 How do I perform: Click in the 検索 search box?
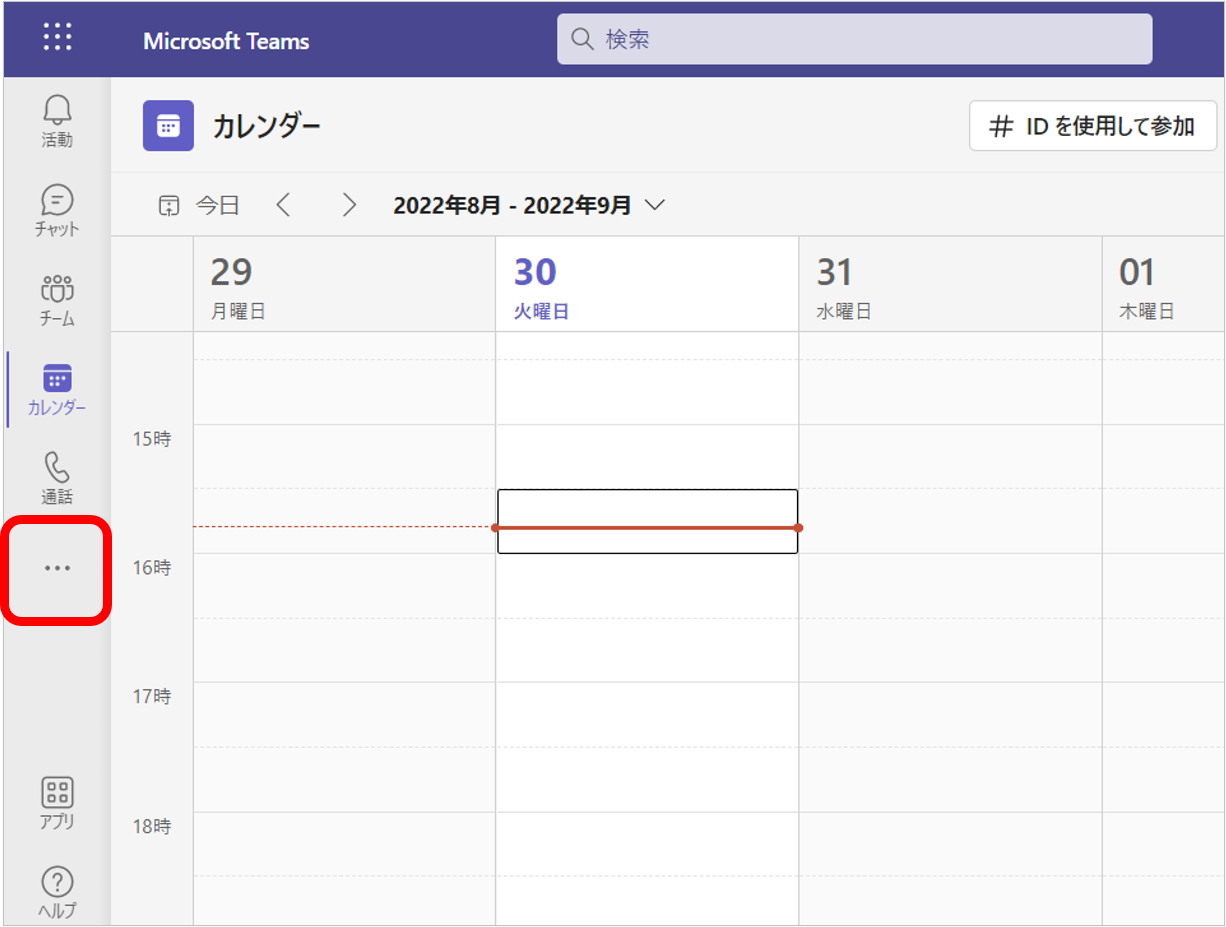click(x=854, y=39)
